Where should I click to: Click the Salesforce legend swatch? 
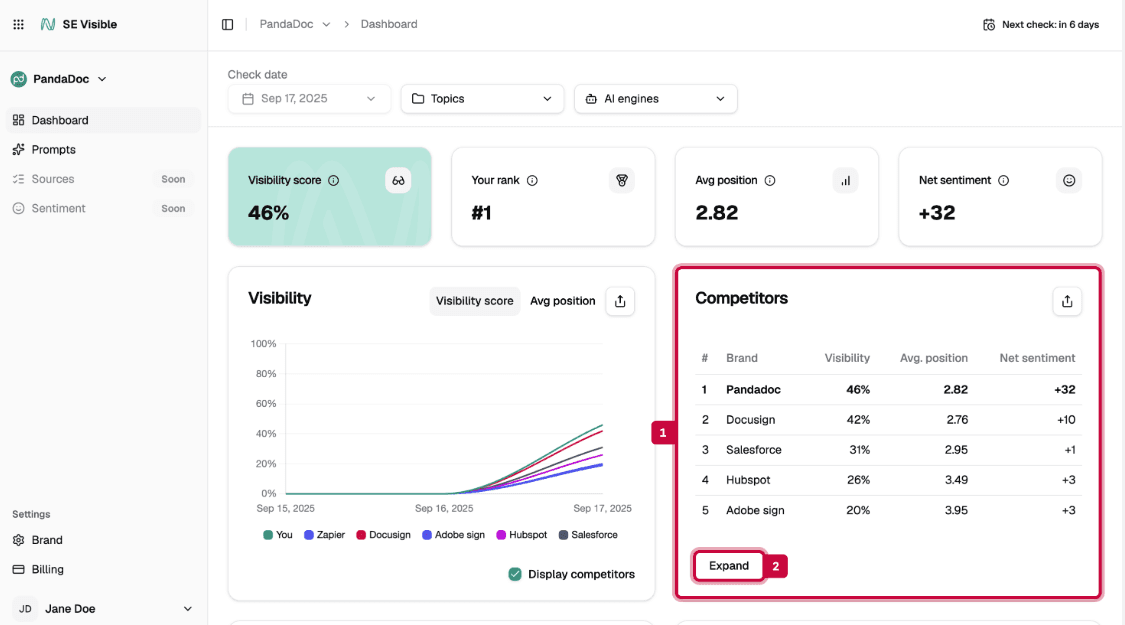tap(563, 535)
